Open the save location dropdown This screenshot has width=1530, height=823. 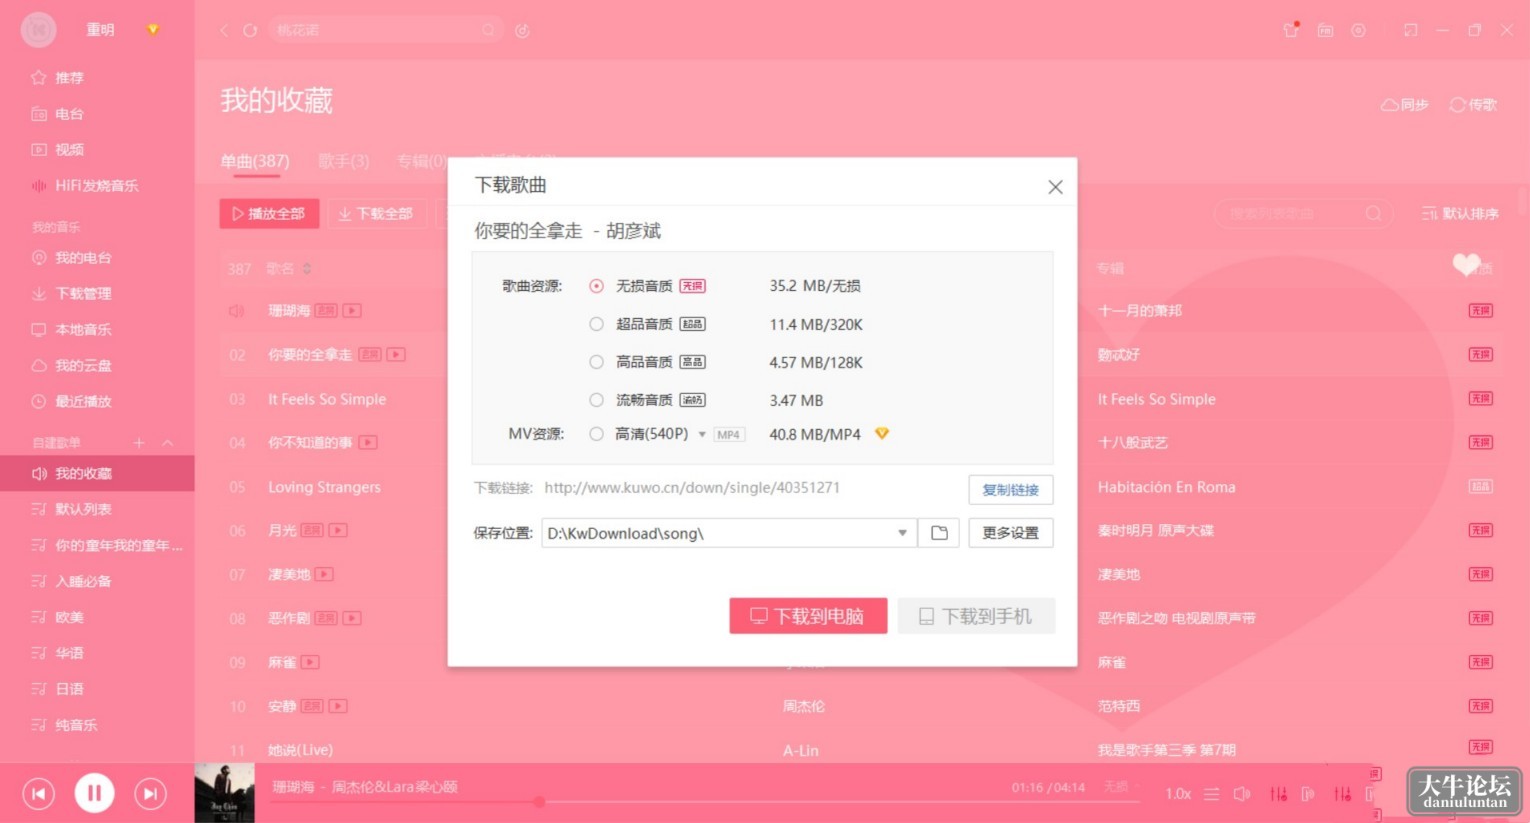(x=902, y=533)
